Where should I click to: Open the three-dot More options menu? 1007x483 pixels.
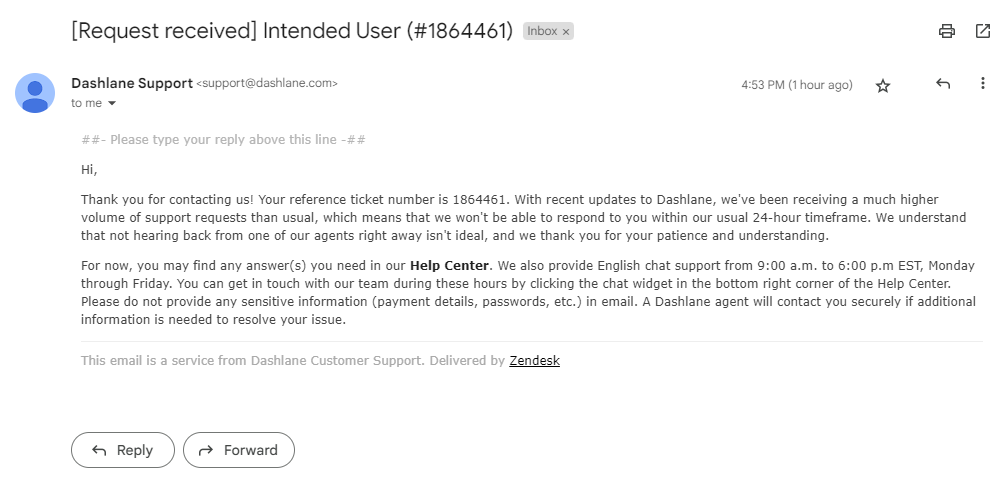click(x=982, y=85)
